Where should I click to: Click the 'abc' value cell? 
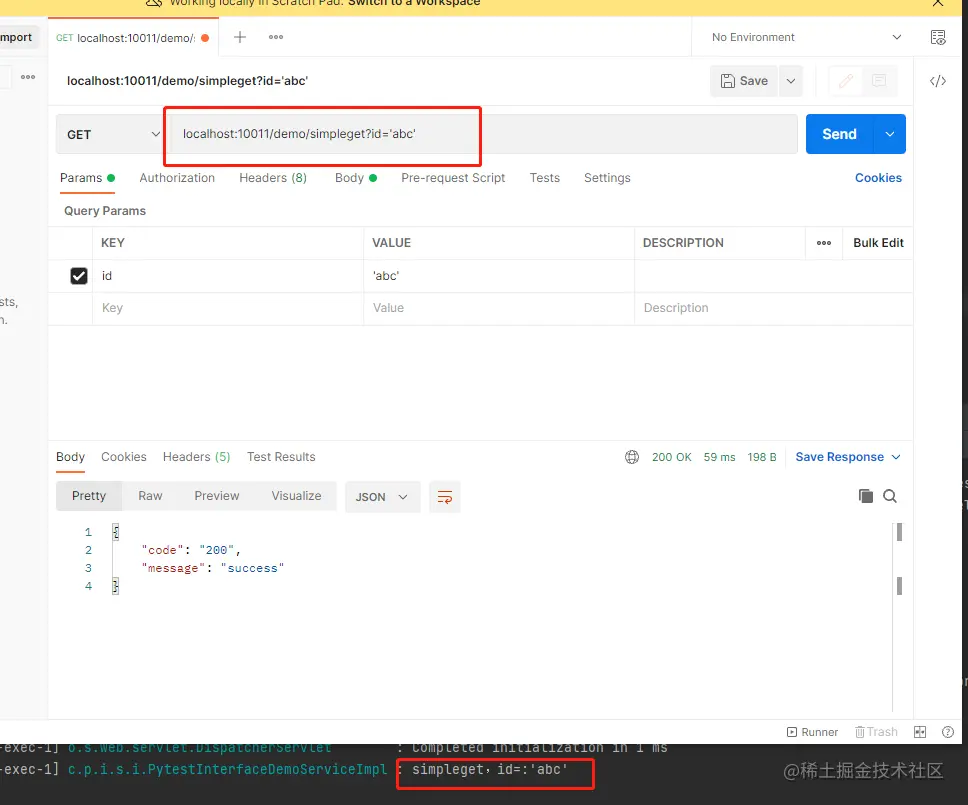point(499,276)
